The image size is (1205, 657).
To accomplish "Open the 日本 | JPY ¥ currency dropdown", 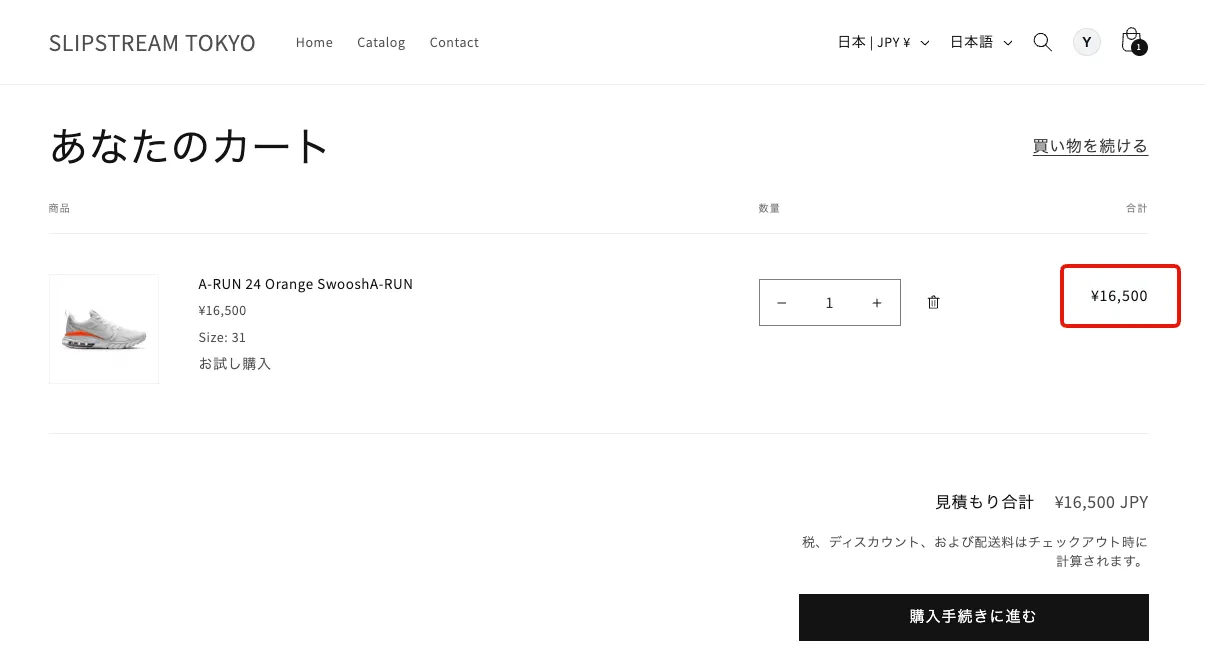I will point(884,42).
